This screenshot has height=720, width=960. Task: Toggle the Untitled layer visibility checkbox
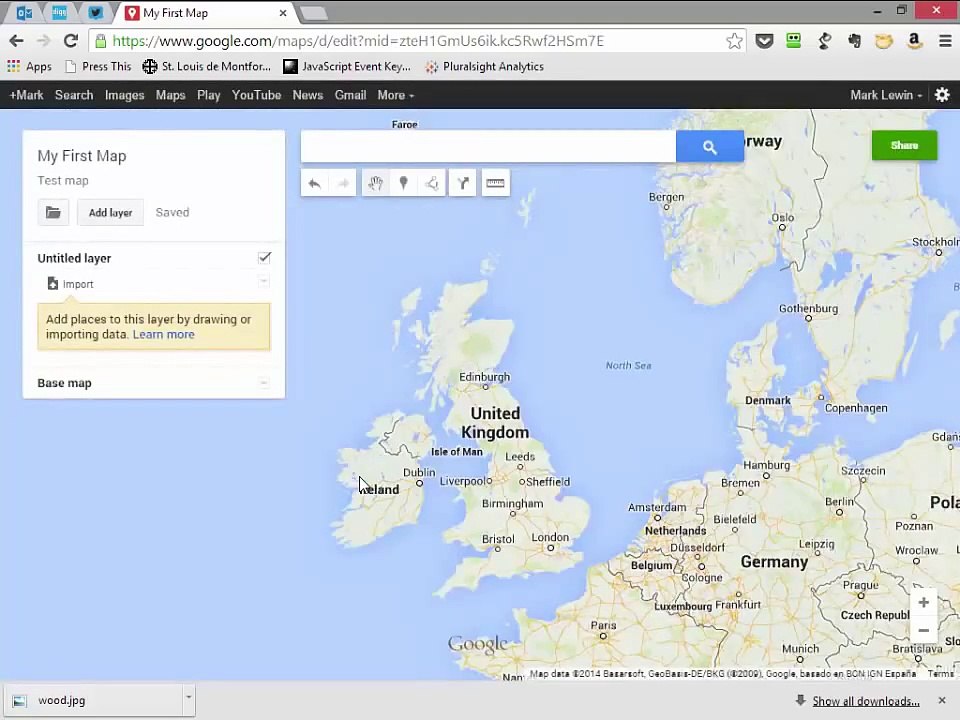[x=264, y=258]
